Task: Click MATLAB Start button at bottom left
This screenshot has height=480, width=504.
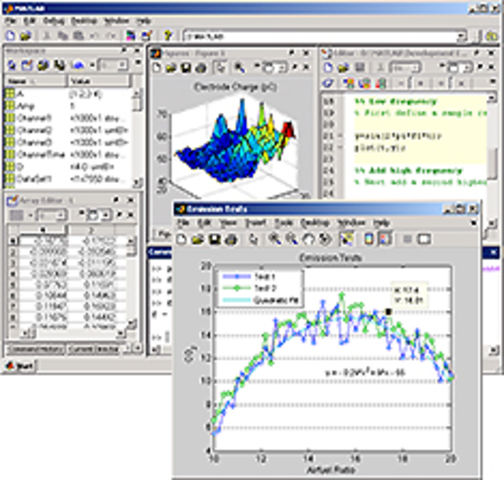Action: [20, 366]
